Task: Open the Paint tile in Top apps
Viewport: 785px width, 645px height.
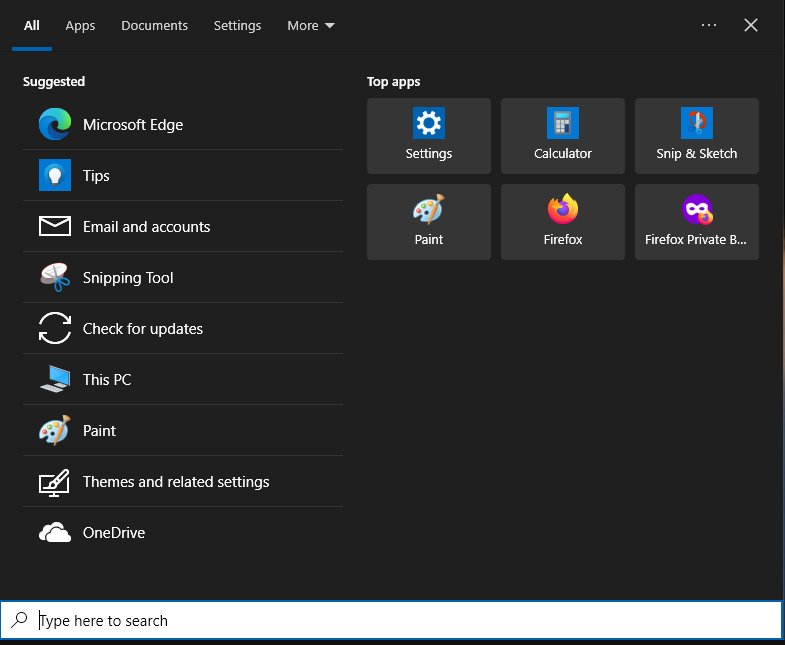Action: (429, 222)
